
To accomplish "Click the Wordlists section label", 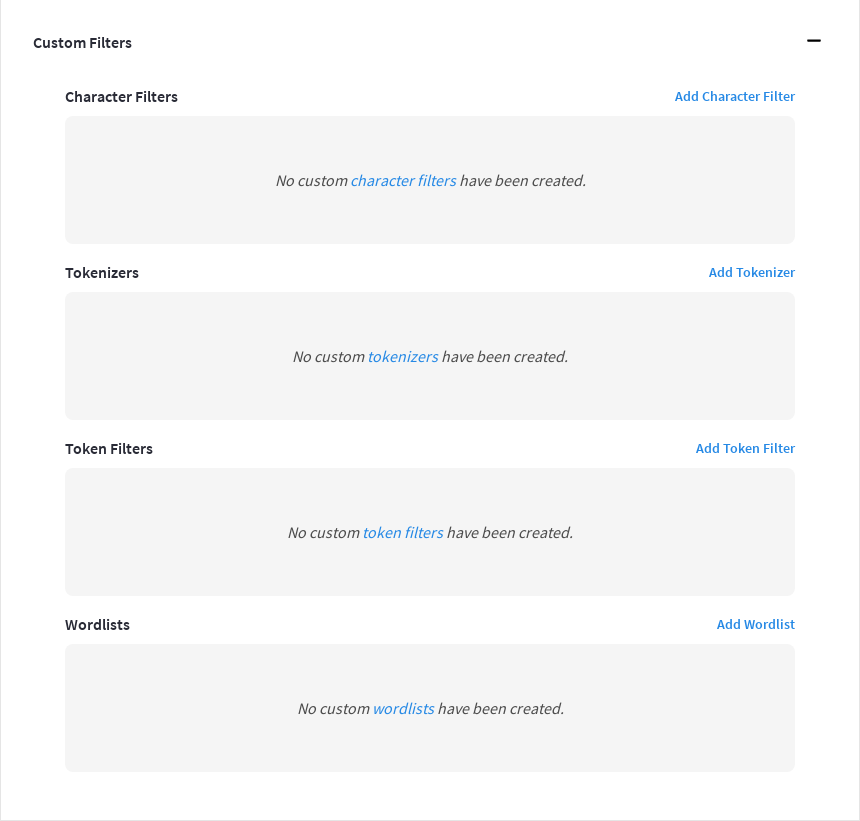I will click(97, 624).
